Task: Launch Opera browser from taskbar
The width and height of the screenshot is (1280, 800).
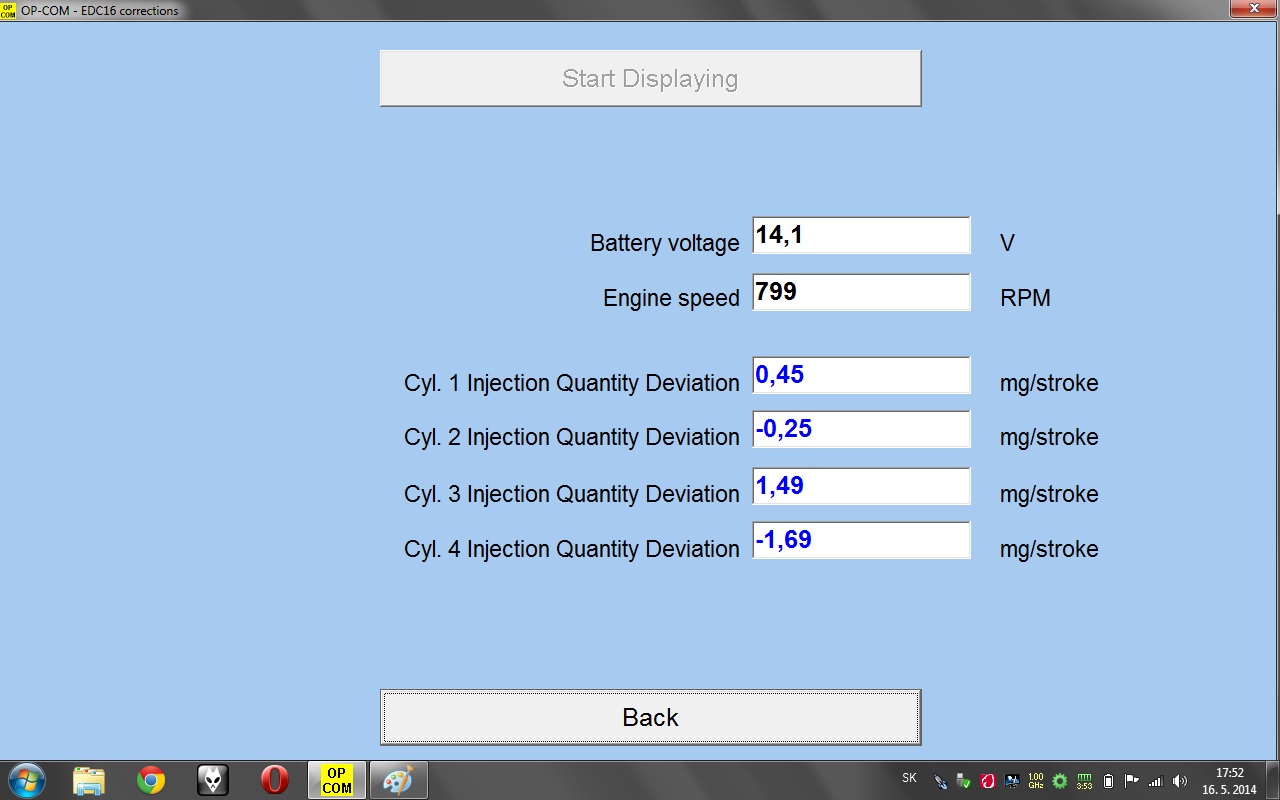Action: tap(275, 780)
